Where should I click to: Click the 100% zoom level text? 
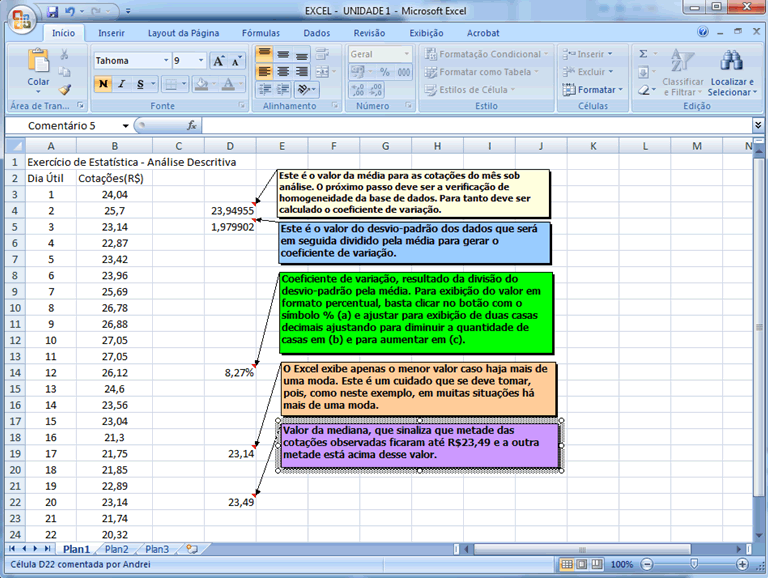pos(621,564)
